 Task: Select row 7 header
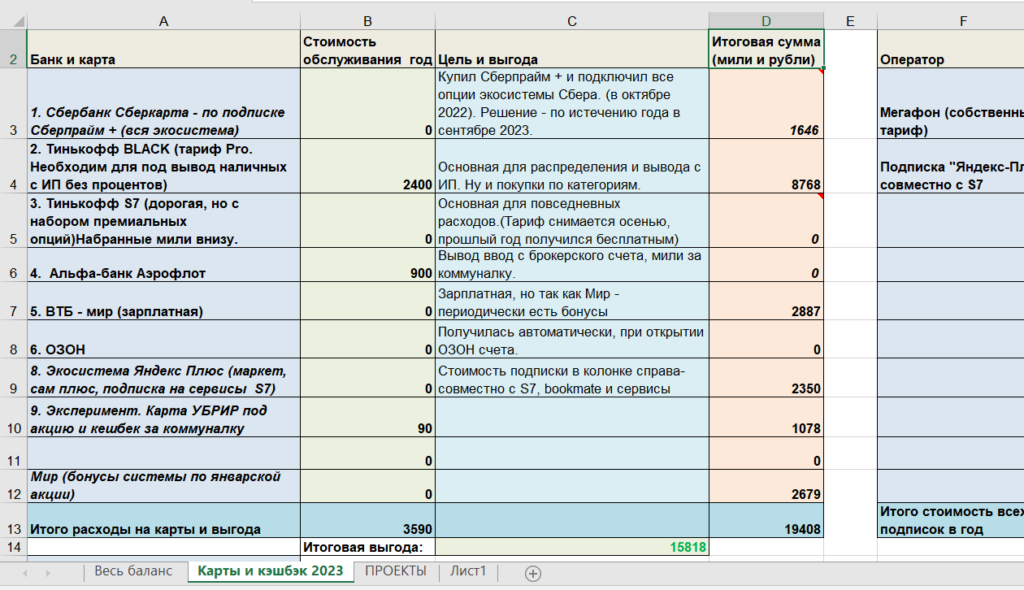(13, 301)
